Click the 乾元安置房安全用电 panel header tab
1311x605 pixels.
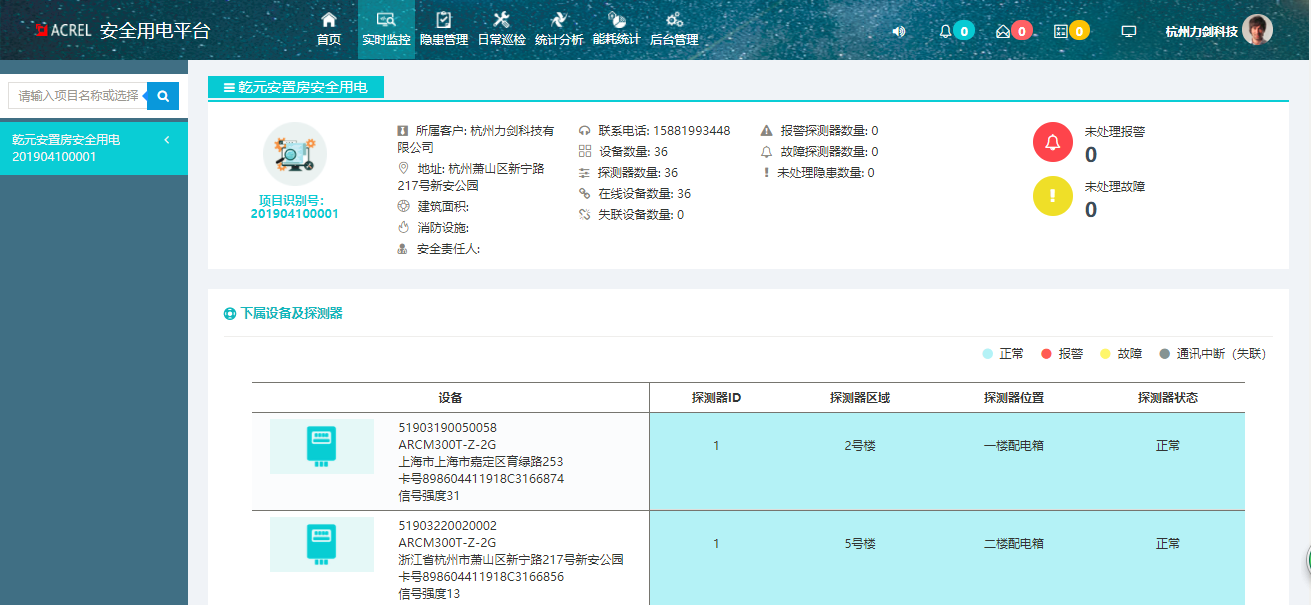pos(296,88)
